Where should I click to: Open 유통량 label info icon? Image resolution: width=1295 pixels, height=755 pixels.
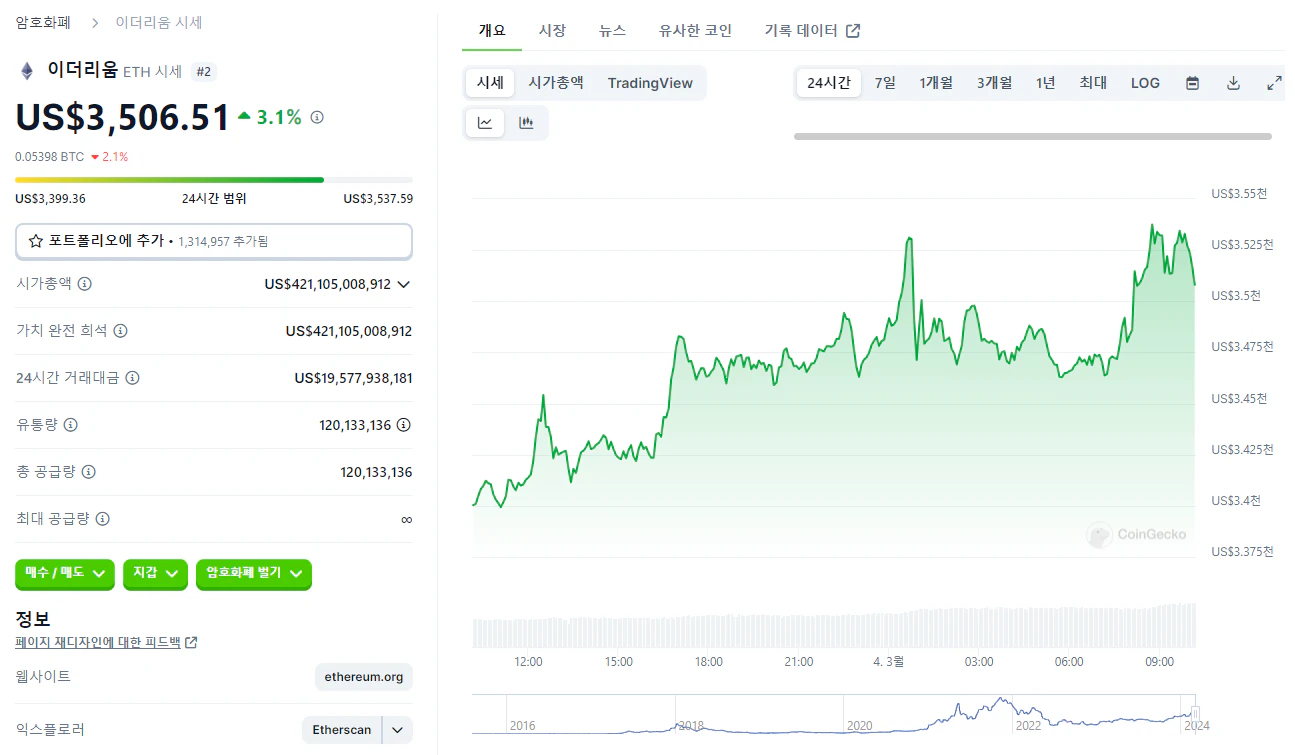pyautogui.click(x=70, y=425)
